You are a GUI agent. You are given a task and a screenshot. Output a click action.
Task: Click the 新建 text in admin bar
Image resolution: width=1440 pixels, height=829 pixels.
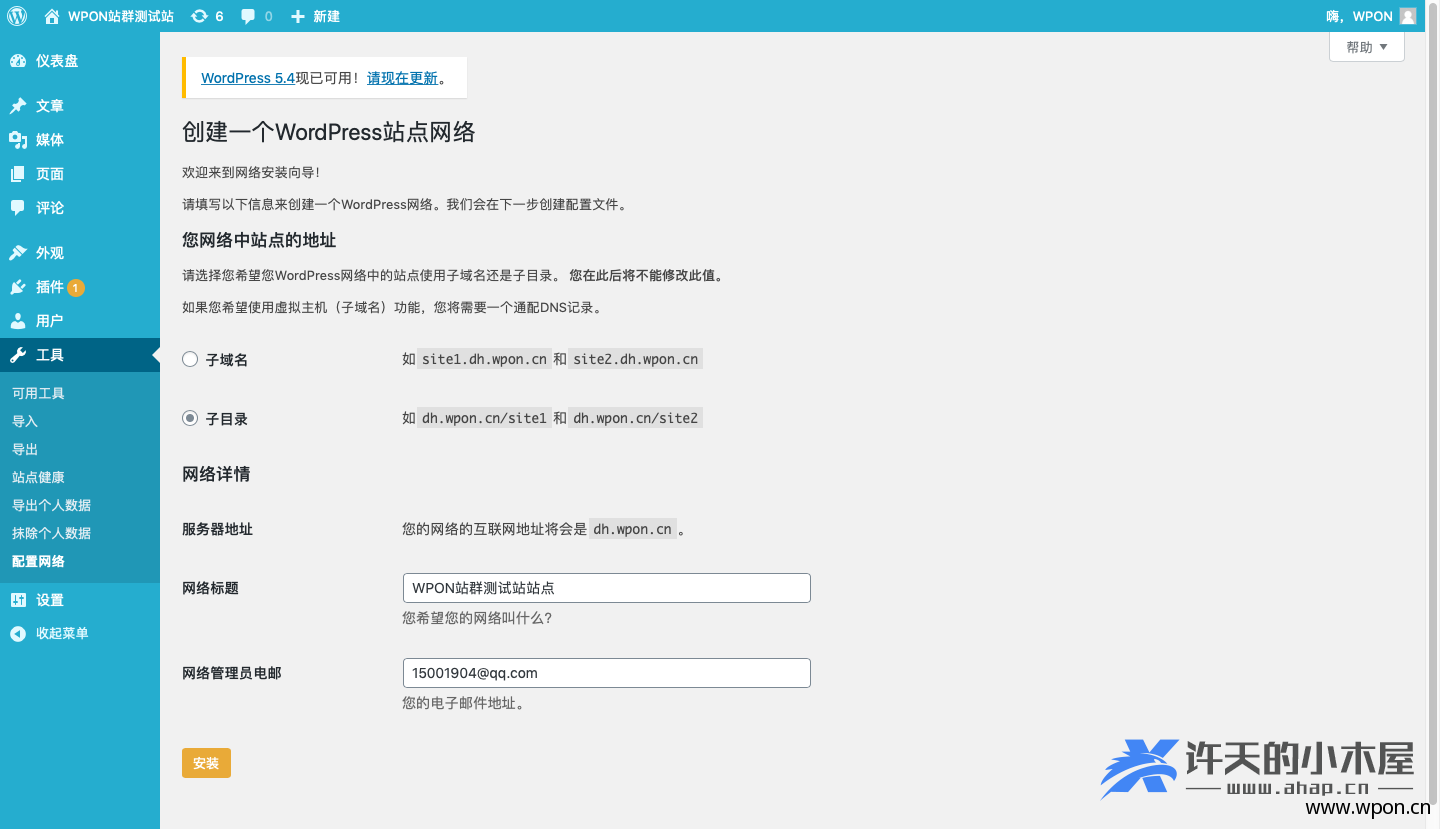point(327,16)
